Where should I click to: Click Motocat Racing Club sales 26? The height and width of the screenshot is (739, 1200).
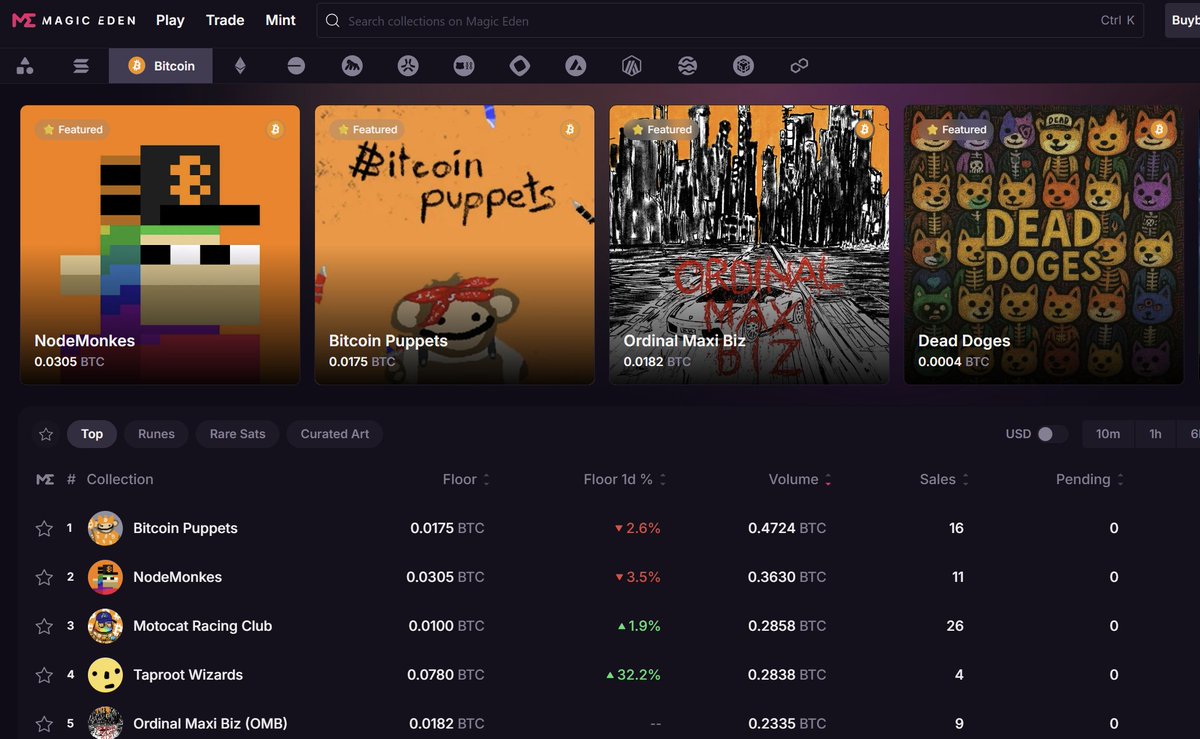tap(955, 626)
